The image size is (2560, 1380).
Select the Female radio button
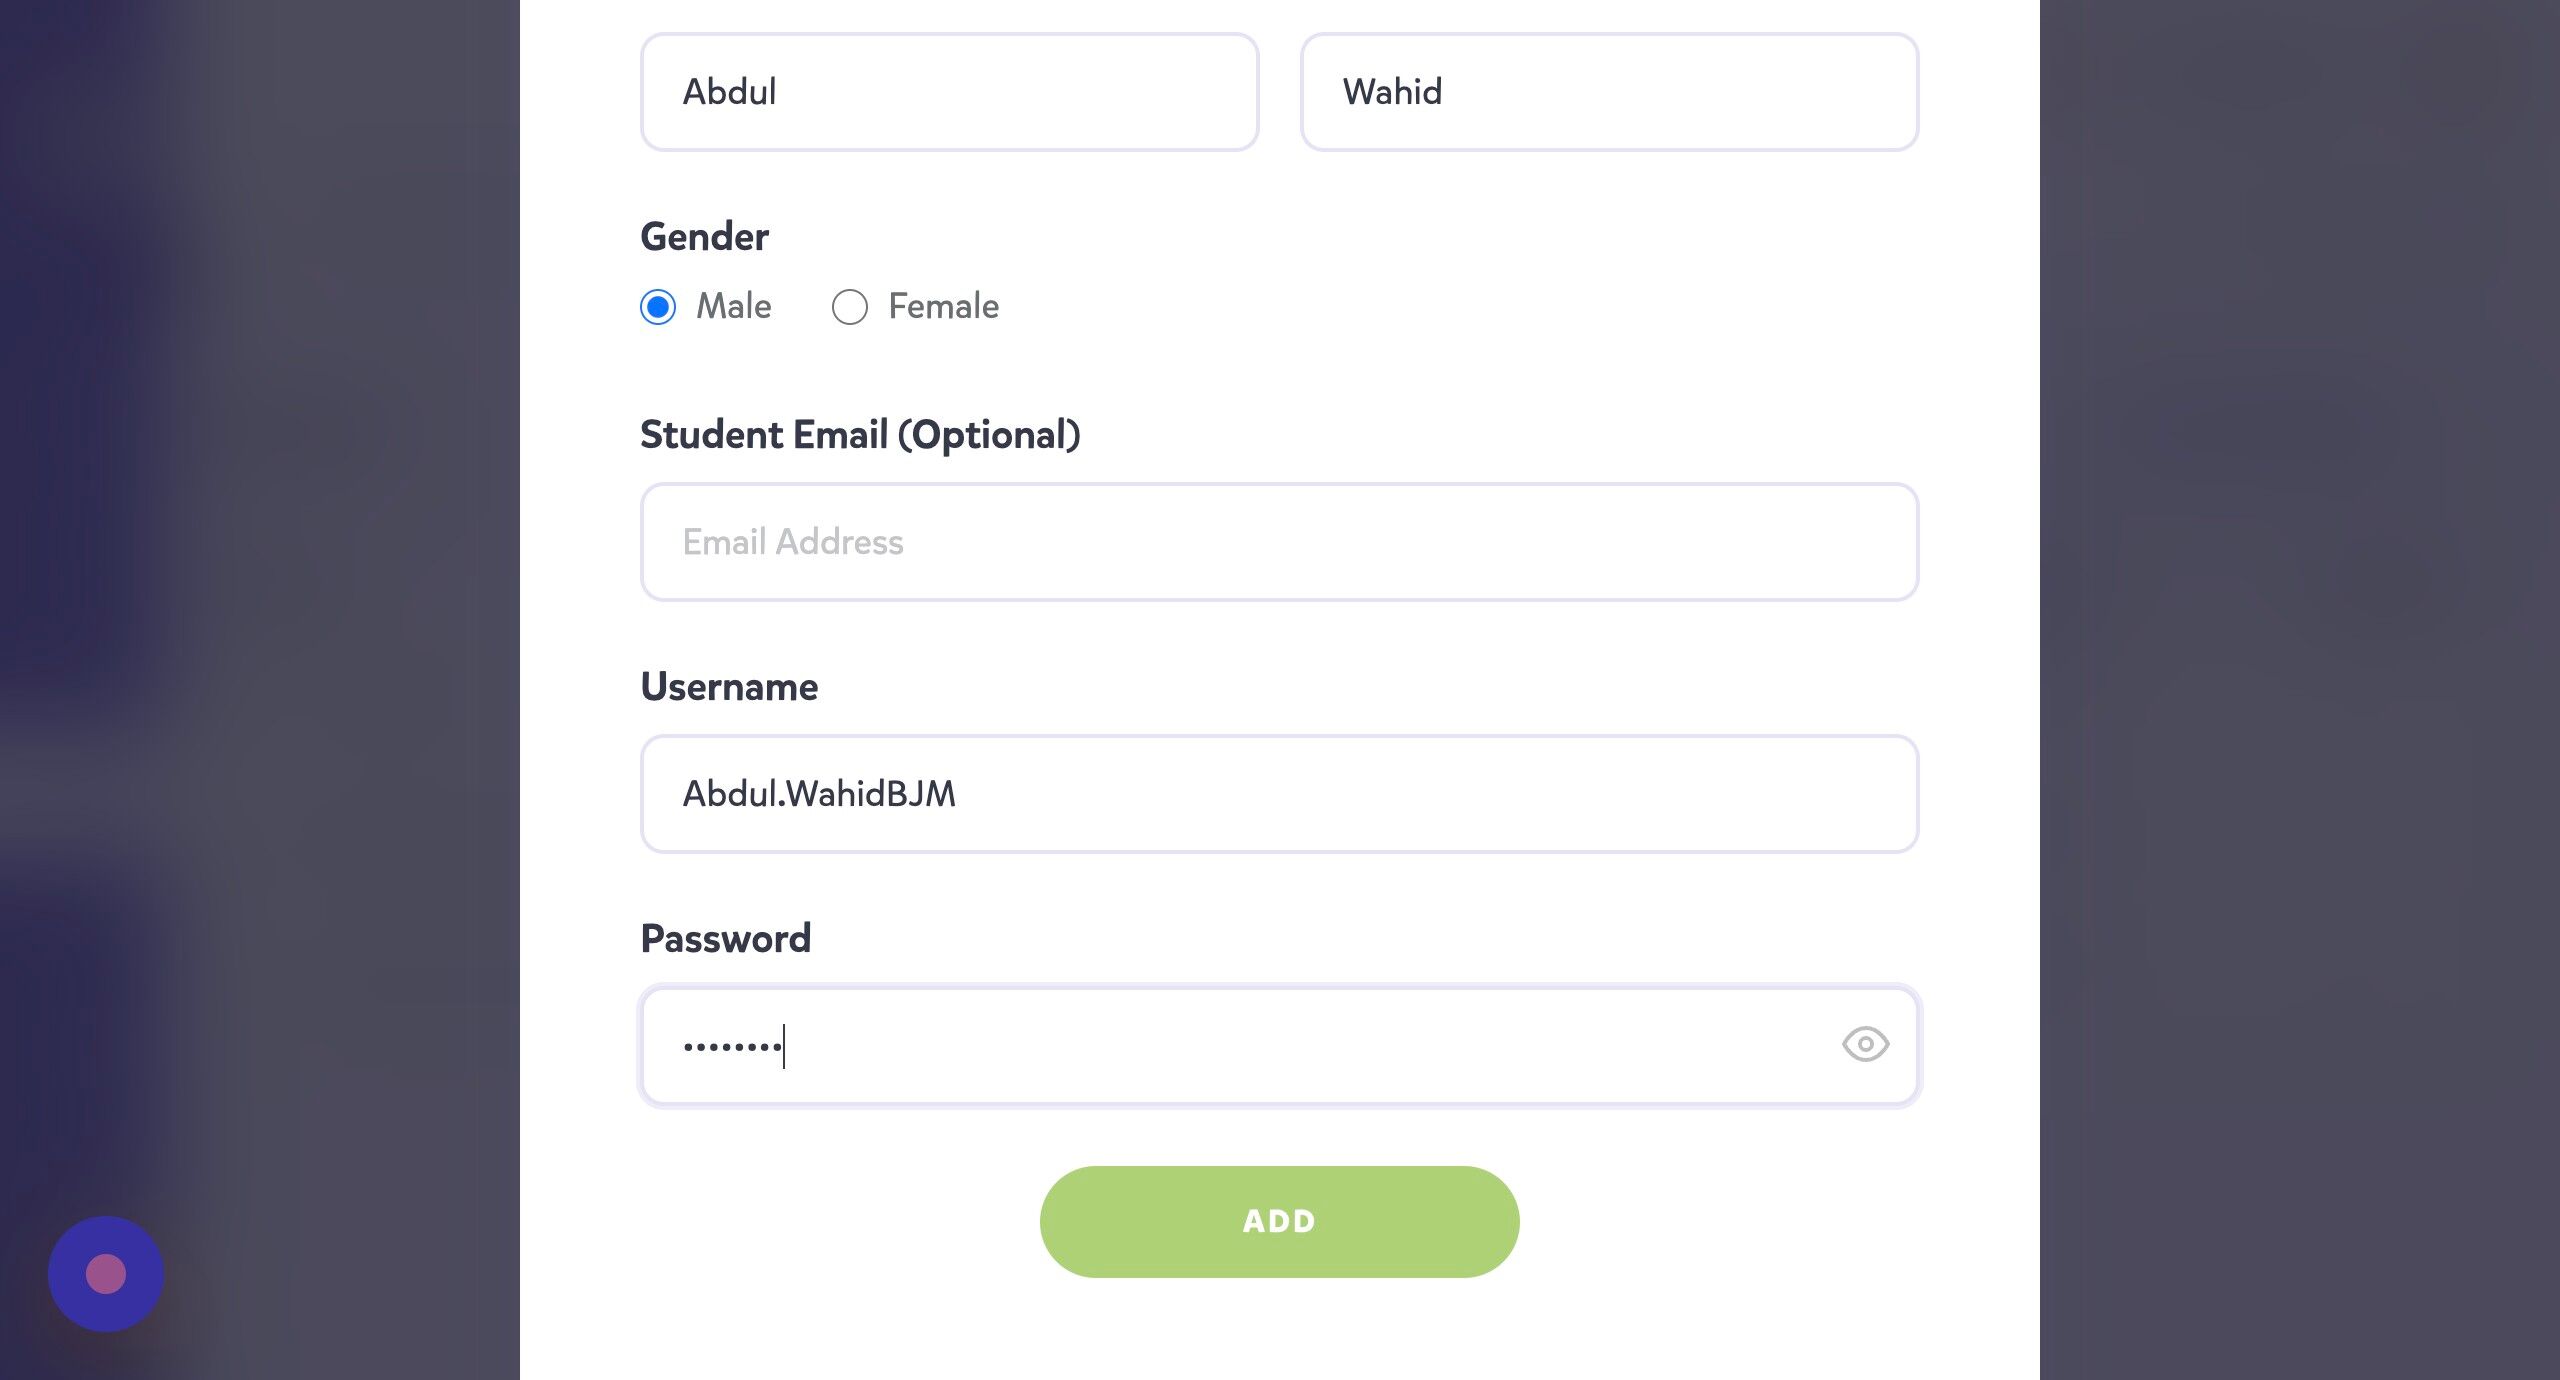point(850,306)
